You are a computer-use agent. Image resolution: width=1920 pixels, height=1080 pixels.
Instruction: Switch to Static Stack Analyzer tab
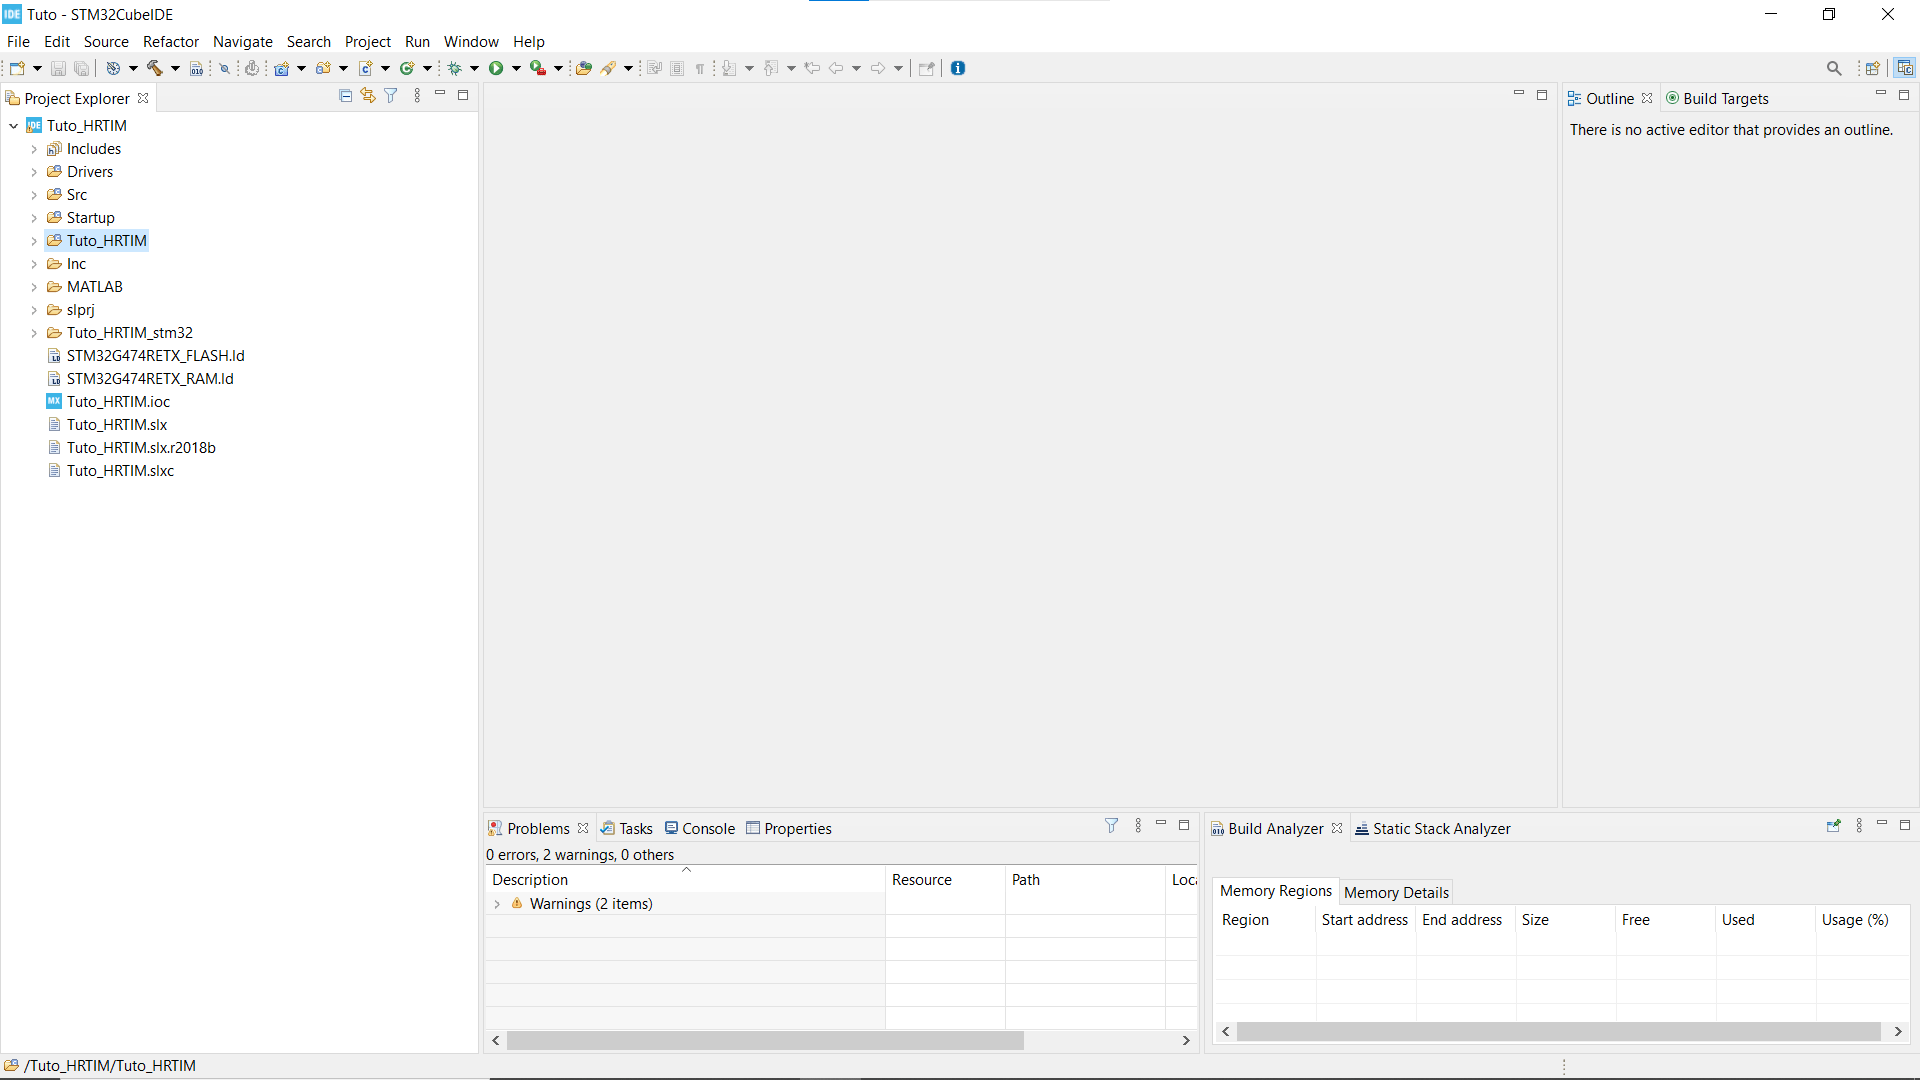[x=1432, y=828]
